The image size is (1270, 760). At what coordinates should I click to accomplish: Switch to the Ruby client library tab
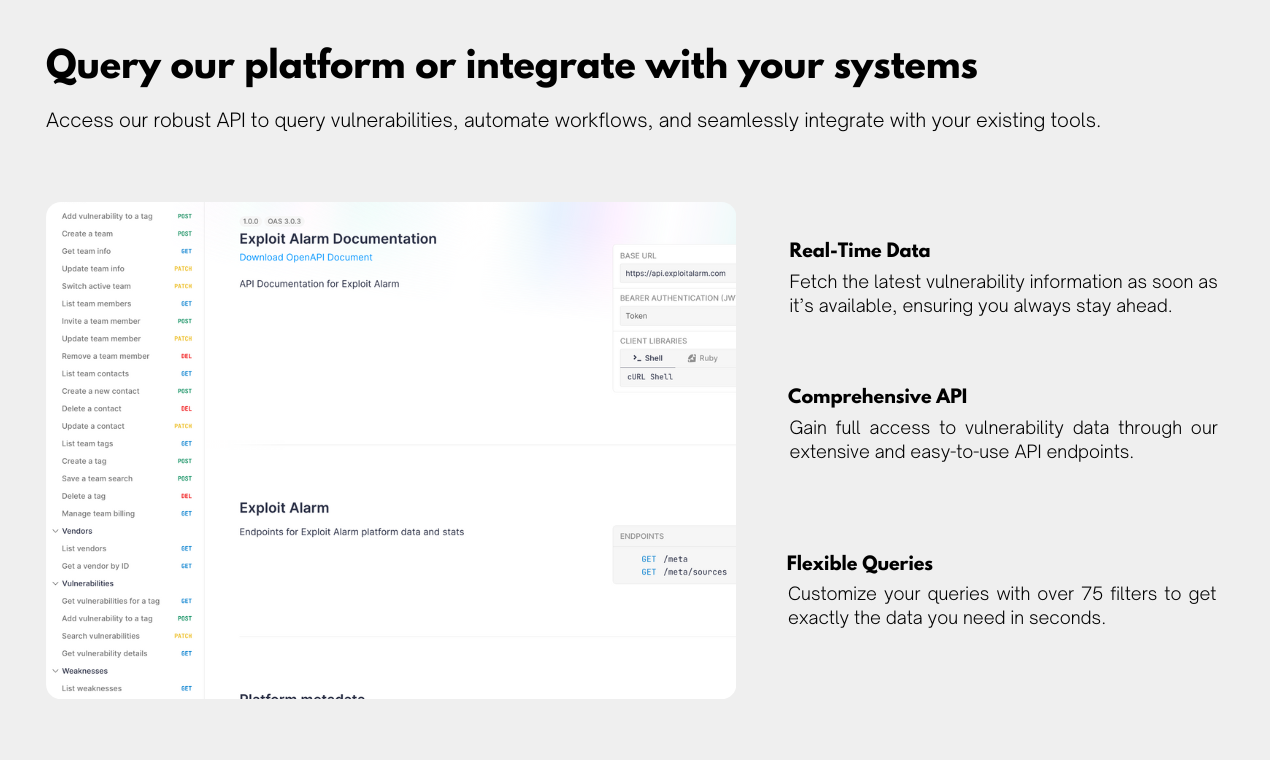pos(703,358)
